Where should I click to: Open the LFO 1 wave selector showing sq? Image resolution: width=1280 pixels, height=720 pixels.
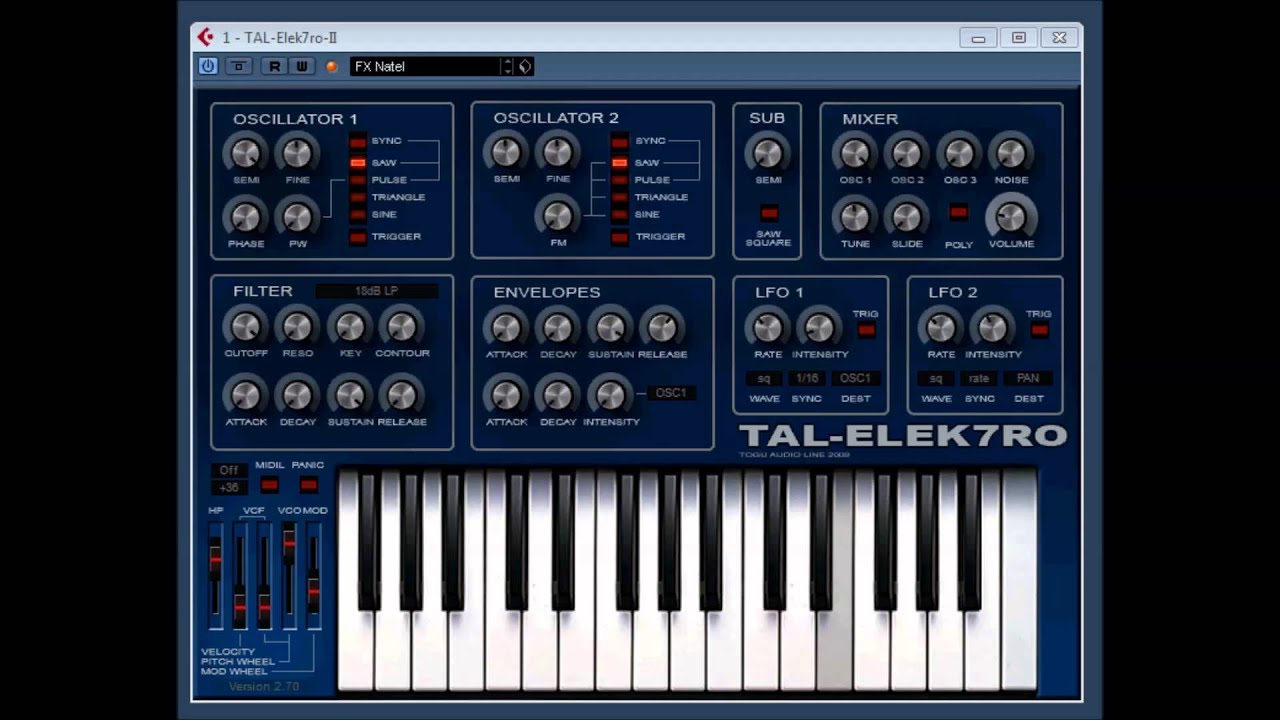(764, 379)
